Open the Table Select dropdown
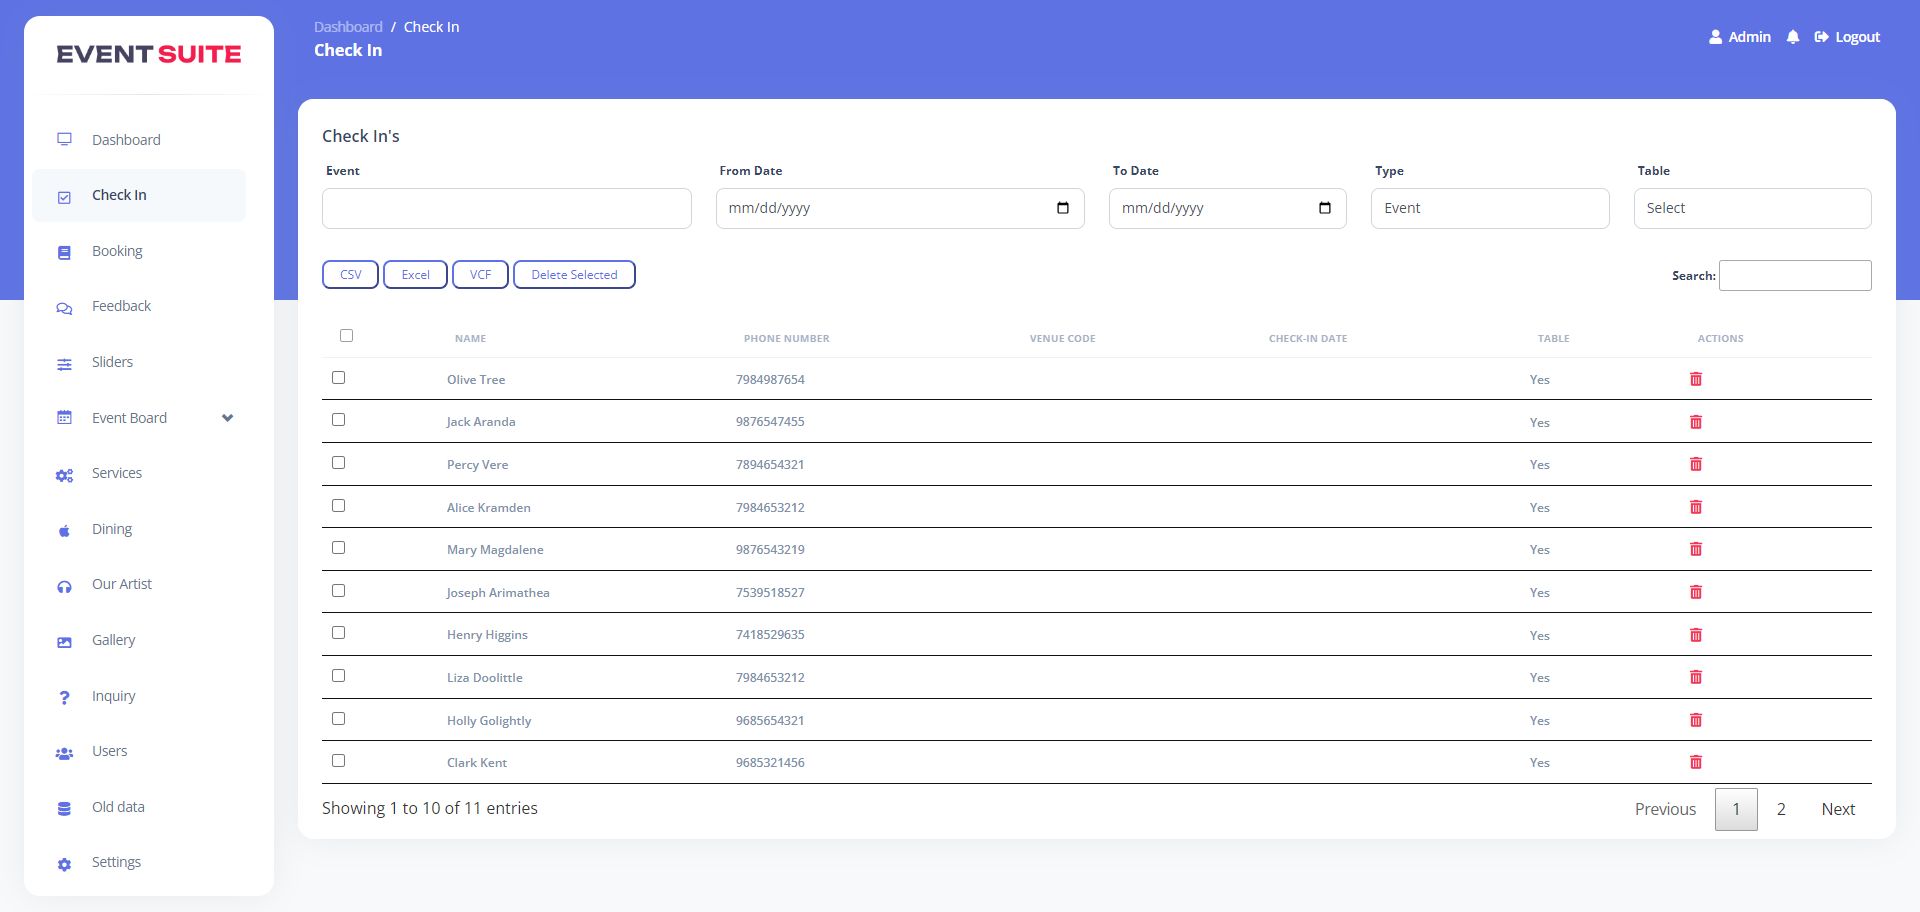 coord(1751,208)
